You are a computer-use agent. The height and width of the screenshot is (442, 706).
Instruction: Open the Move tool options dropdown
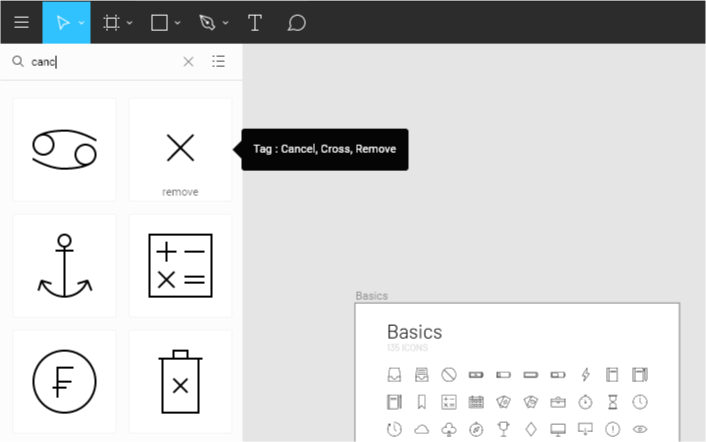[81, 23]
